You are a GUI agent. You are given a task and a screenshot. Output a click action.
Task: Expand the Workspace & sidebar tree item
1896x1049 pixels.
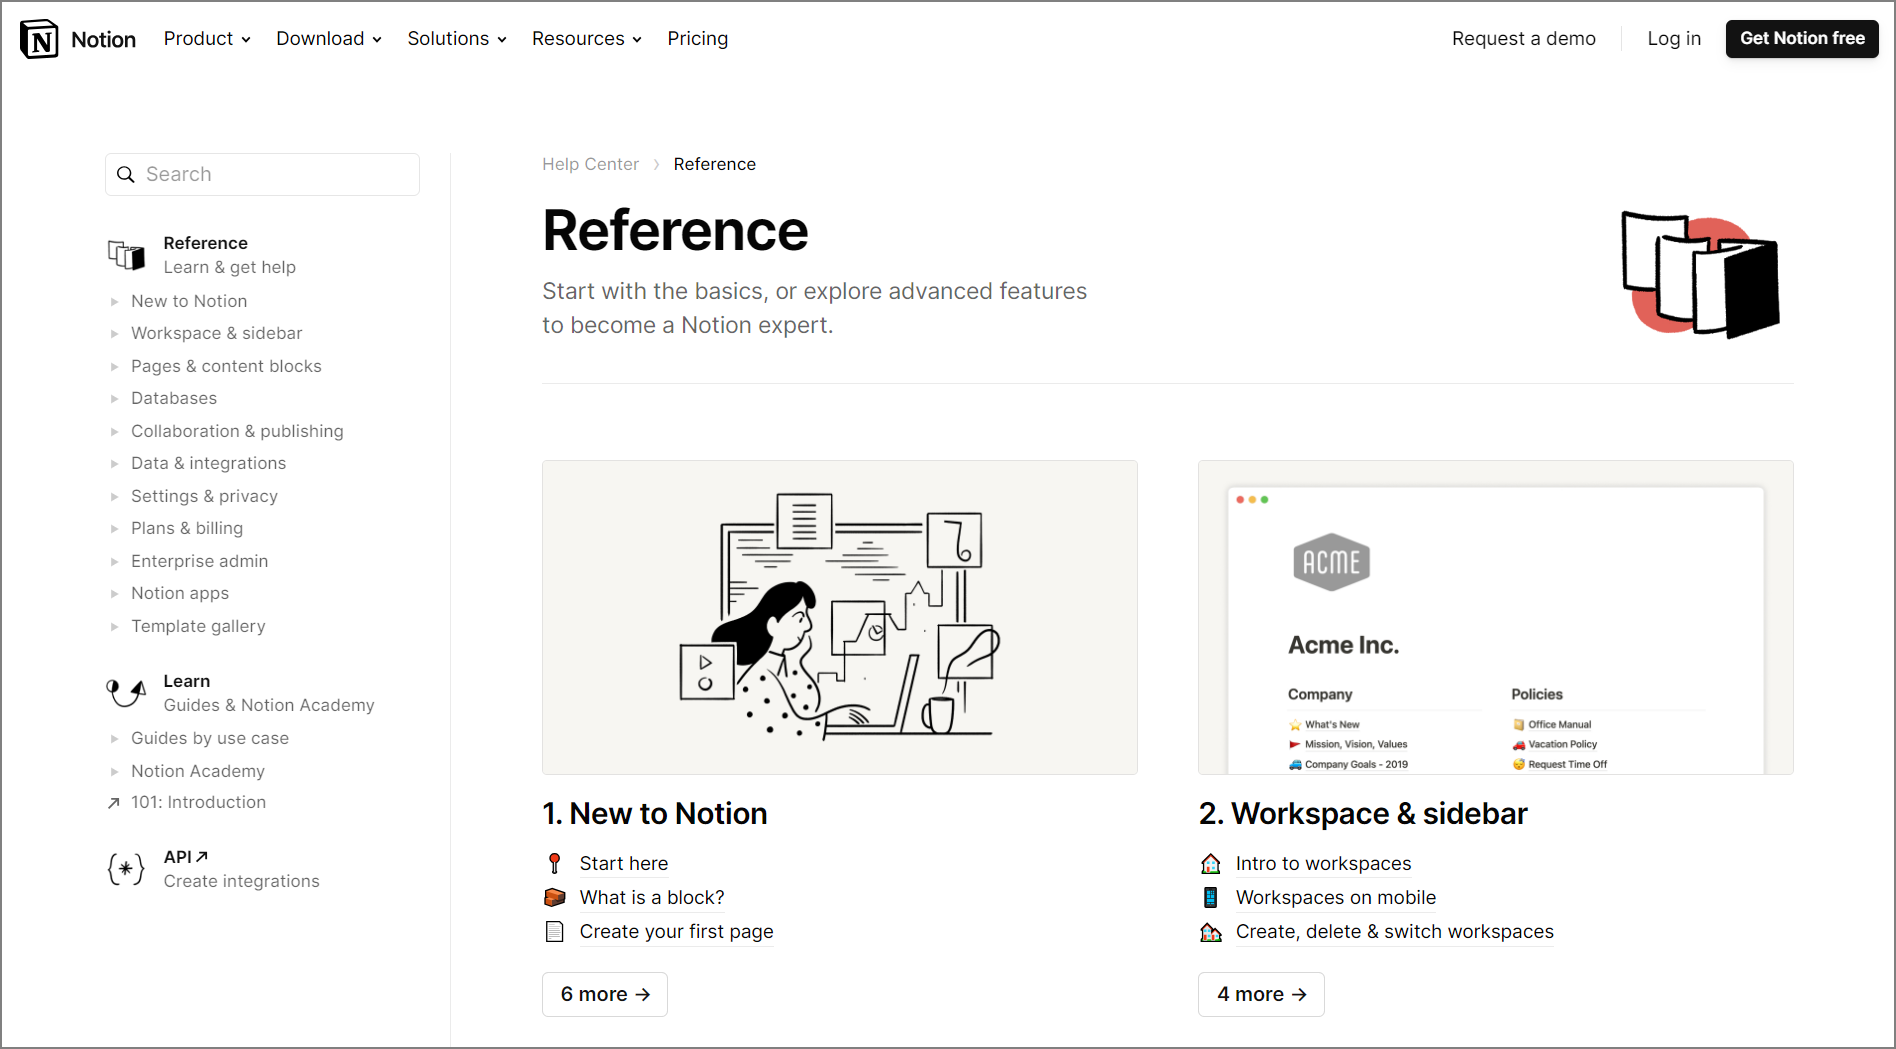coord(115,333)
